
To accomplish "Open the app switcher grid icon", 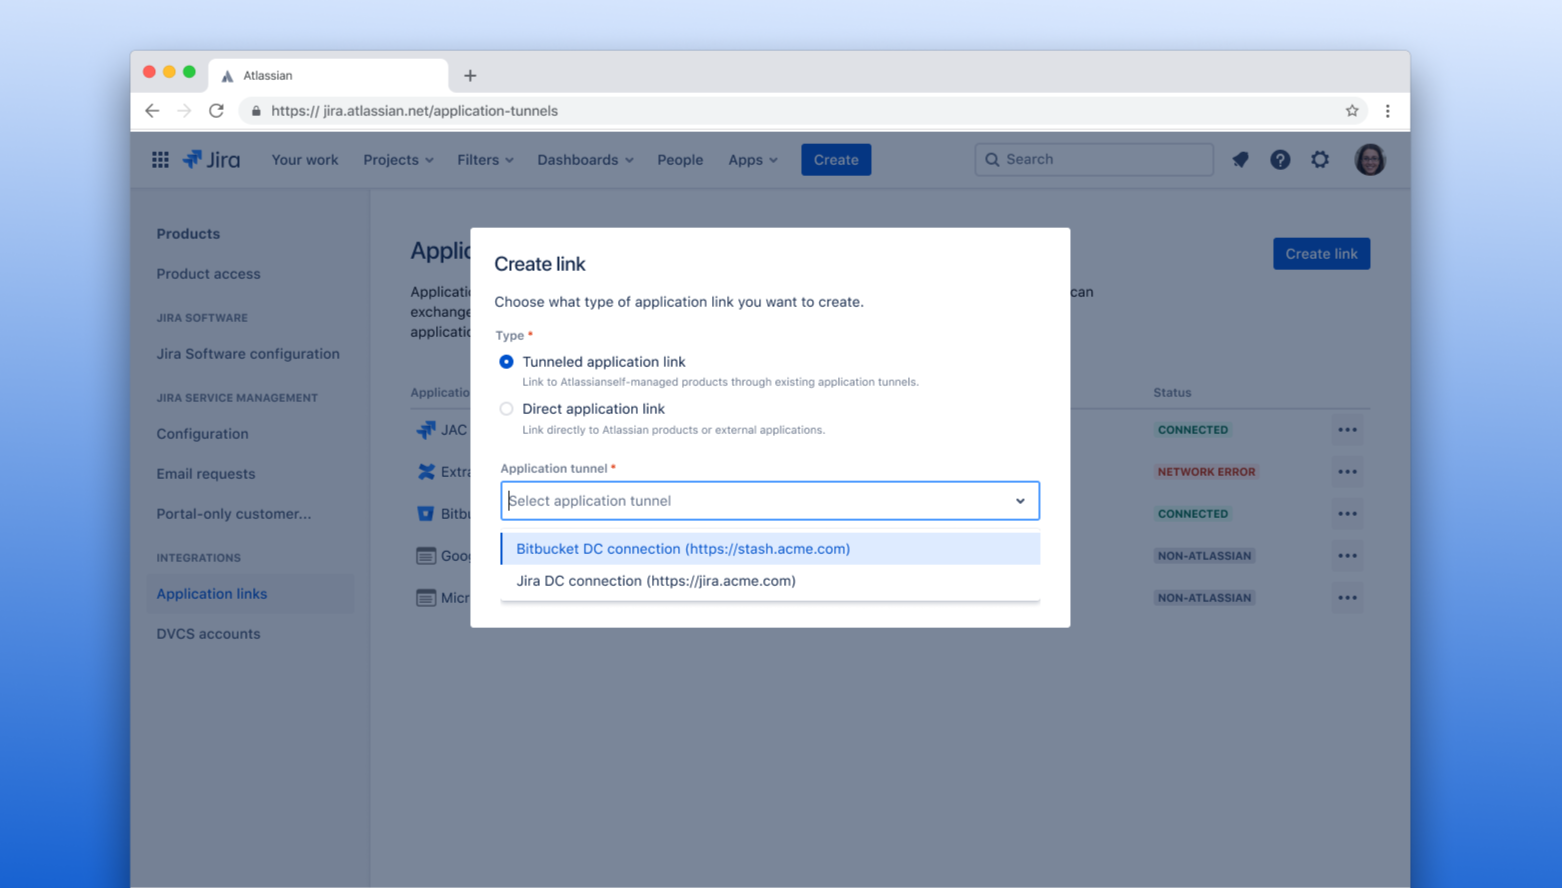I will [x=160, y=160].
